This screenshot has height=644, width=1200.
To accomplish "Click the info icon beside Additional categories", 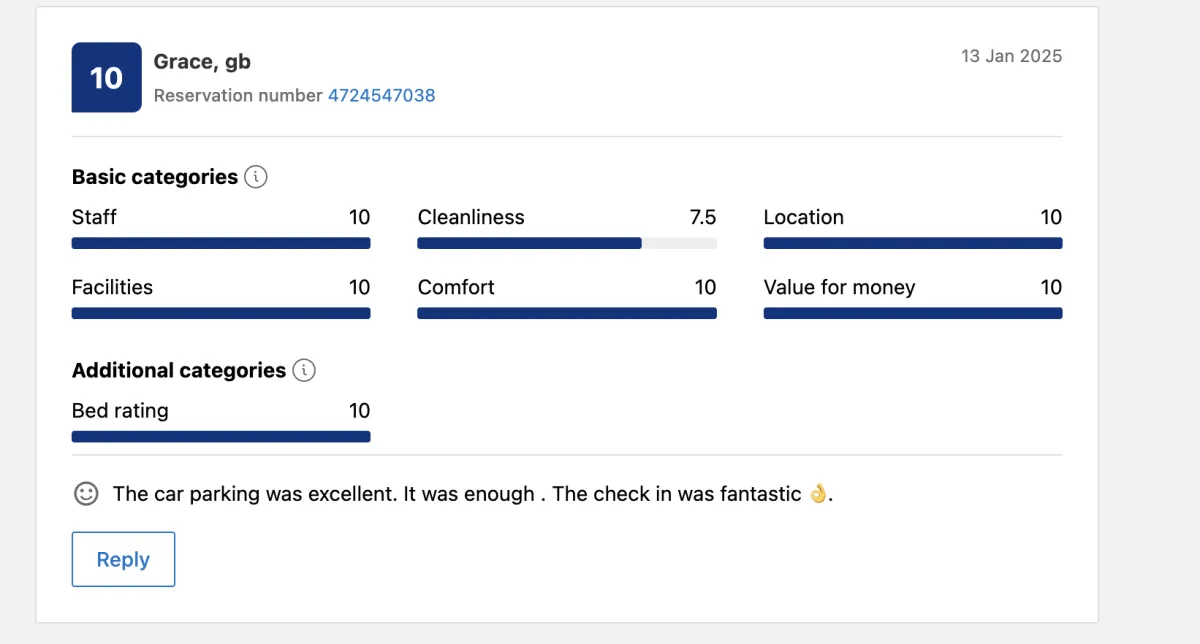I will pos(304,370).
